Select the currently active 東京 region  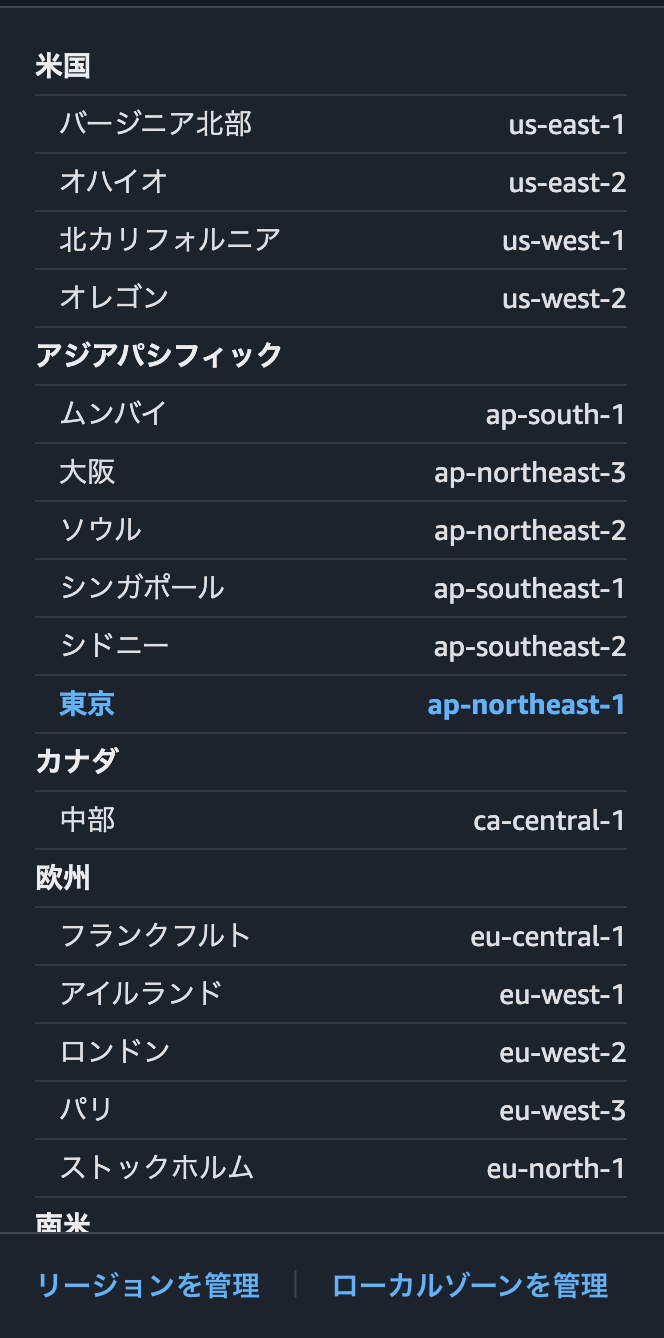tap(330, 704)
